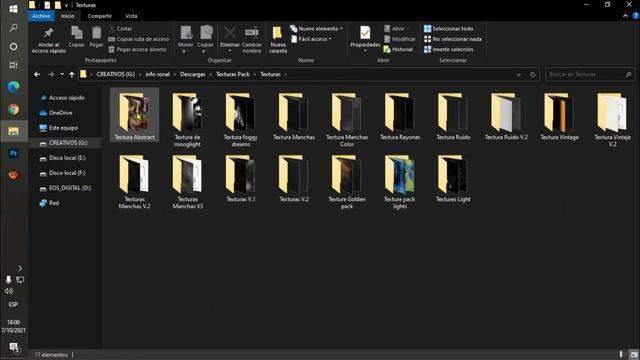Switch to large icons view in status bar
The height and width of the screenshot is (360, 640).
tap(633, 354)
